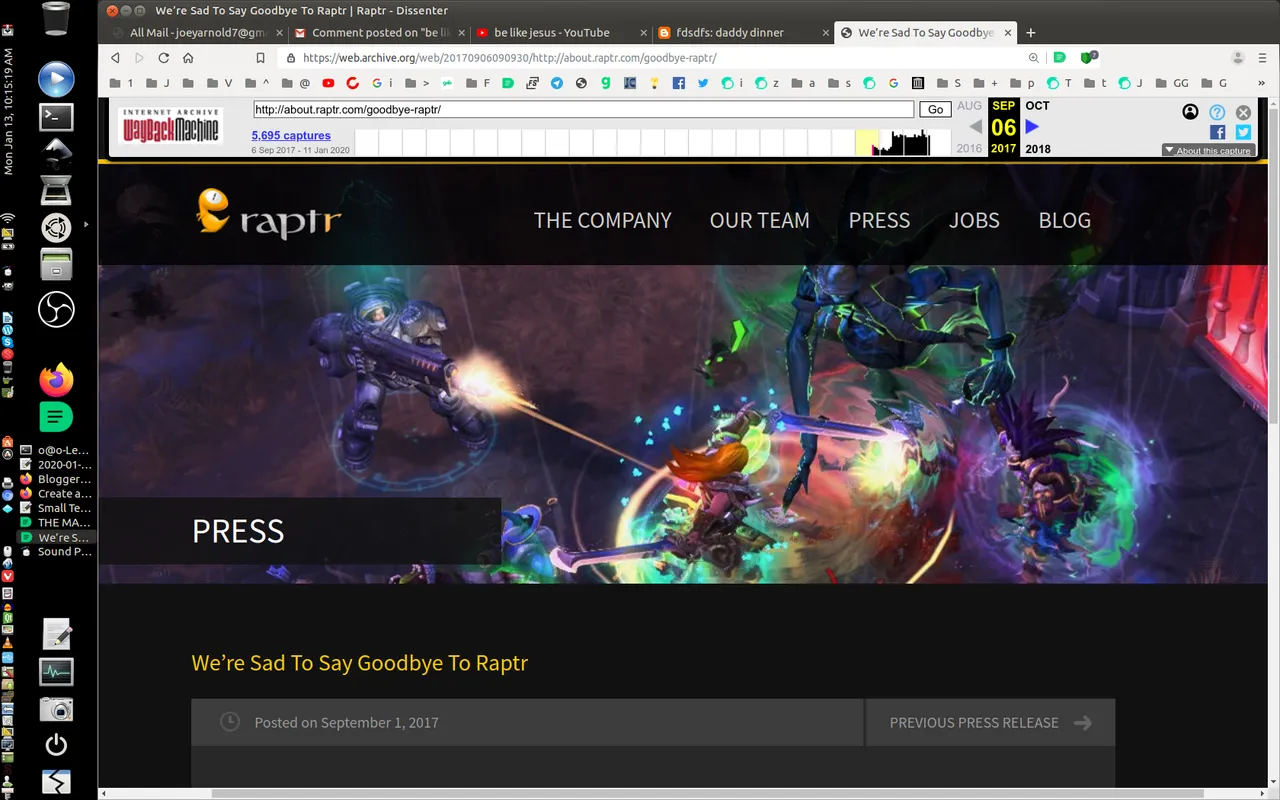This screenshot has width=1280, height=800.
Task: Click the capture sparkline timeline graph
Action: pyautogui.click(x=653, y=142)
